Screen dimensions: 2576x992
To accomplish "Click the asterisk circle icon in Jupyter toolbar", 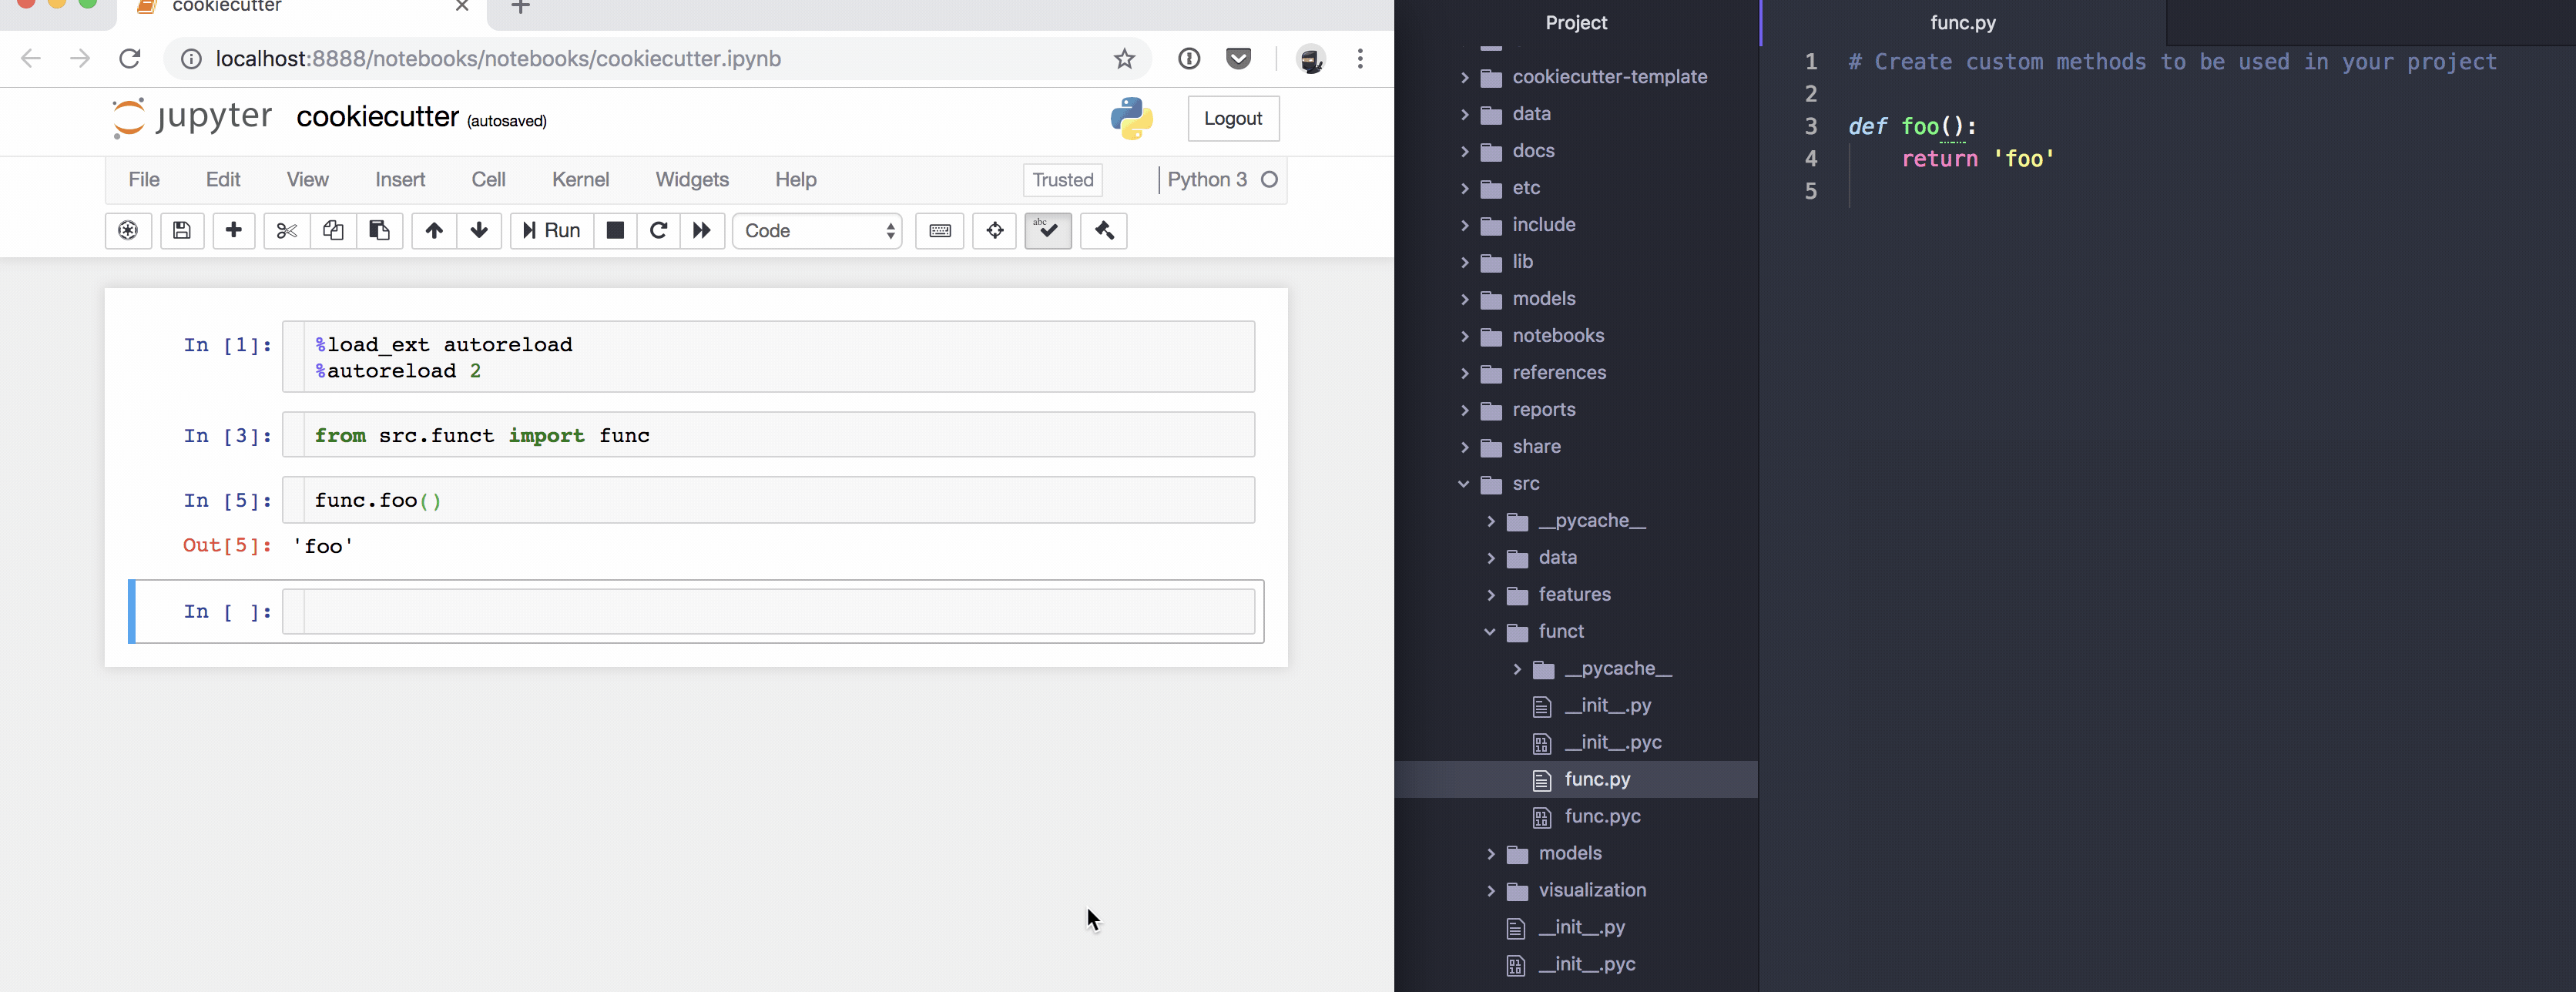I will tap(128, 231).
